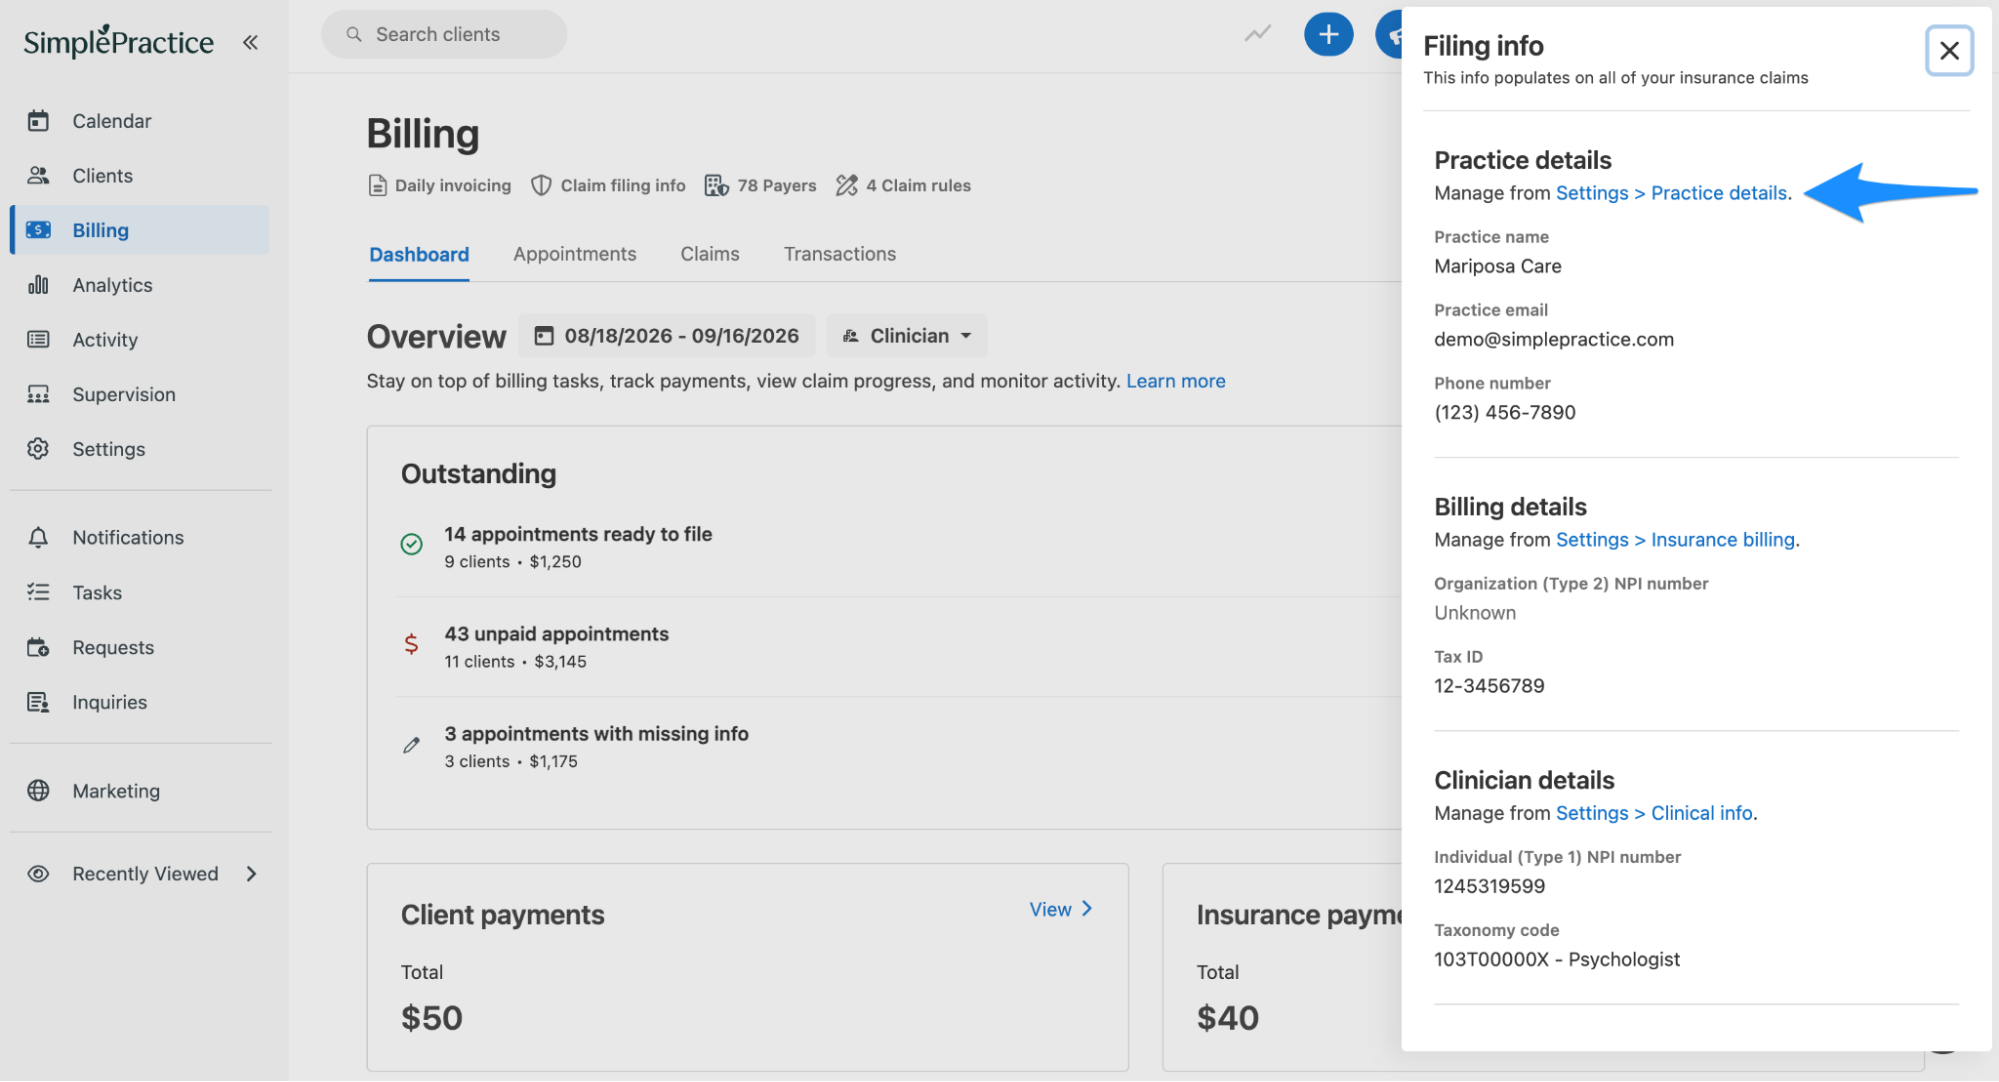Click the Tasks checklist icon
This screenshot has height=1082, width=1999.
tap(38, 593)
